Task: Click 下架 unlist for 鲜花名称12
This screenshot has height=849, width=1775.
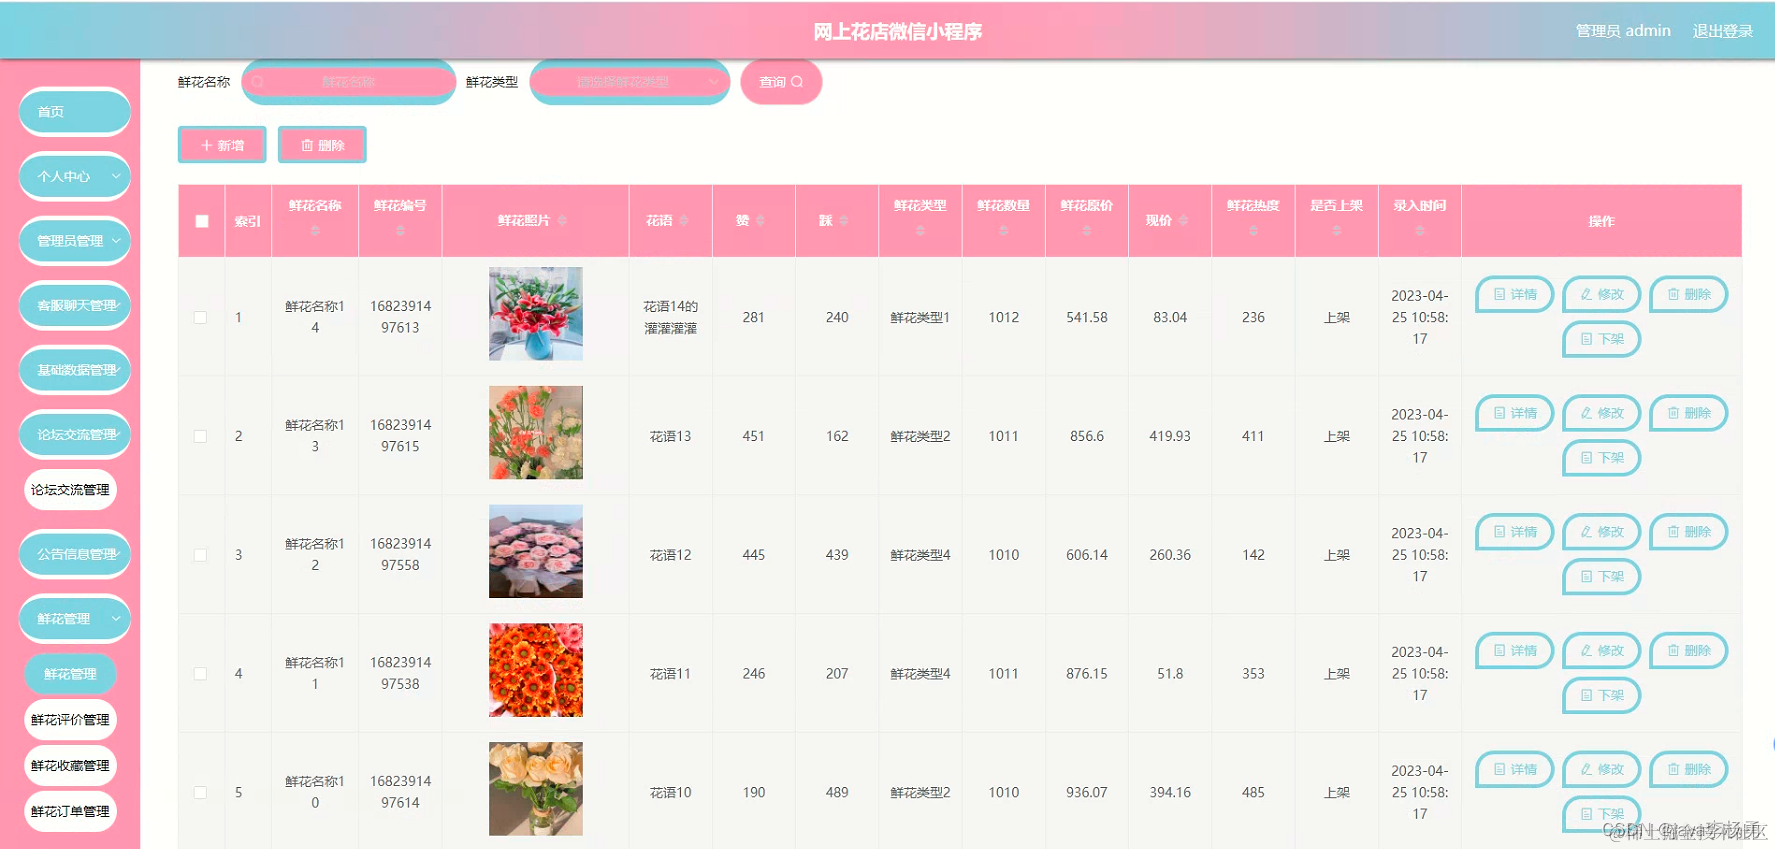Action: pos(1602,577)
